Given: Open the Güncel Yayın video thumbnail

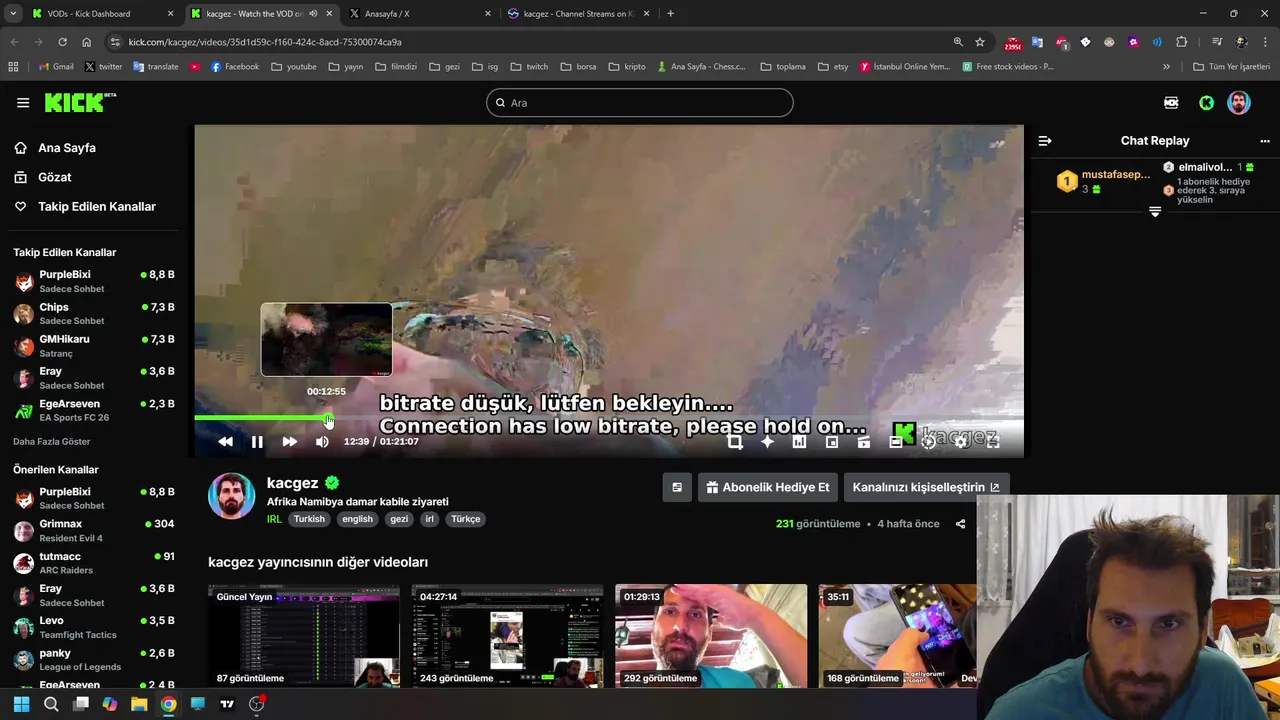Looking at the screenshot, I should 304,636.
